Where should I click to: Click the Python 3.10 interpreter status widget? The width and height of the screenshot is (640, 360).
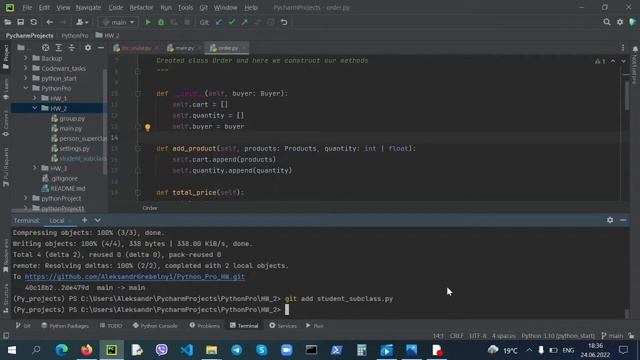[x=558, y=336]
